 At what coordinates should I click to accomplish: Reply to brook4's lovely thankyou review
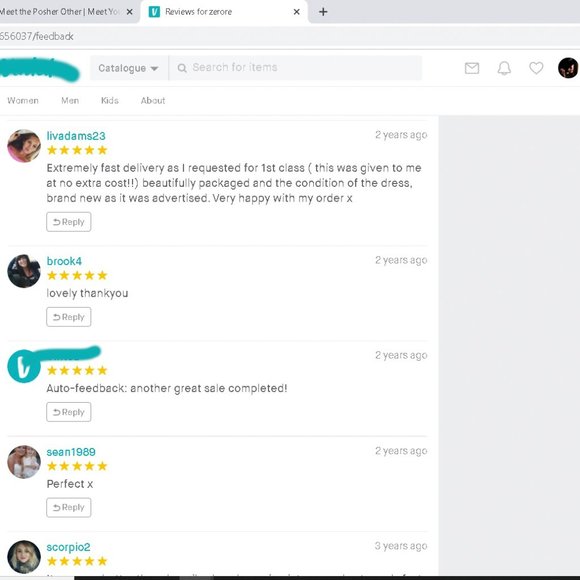pos(68,317)
